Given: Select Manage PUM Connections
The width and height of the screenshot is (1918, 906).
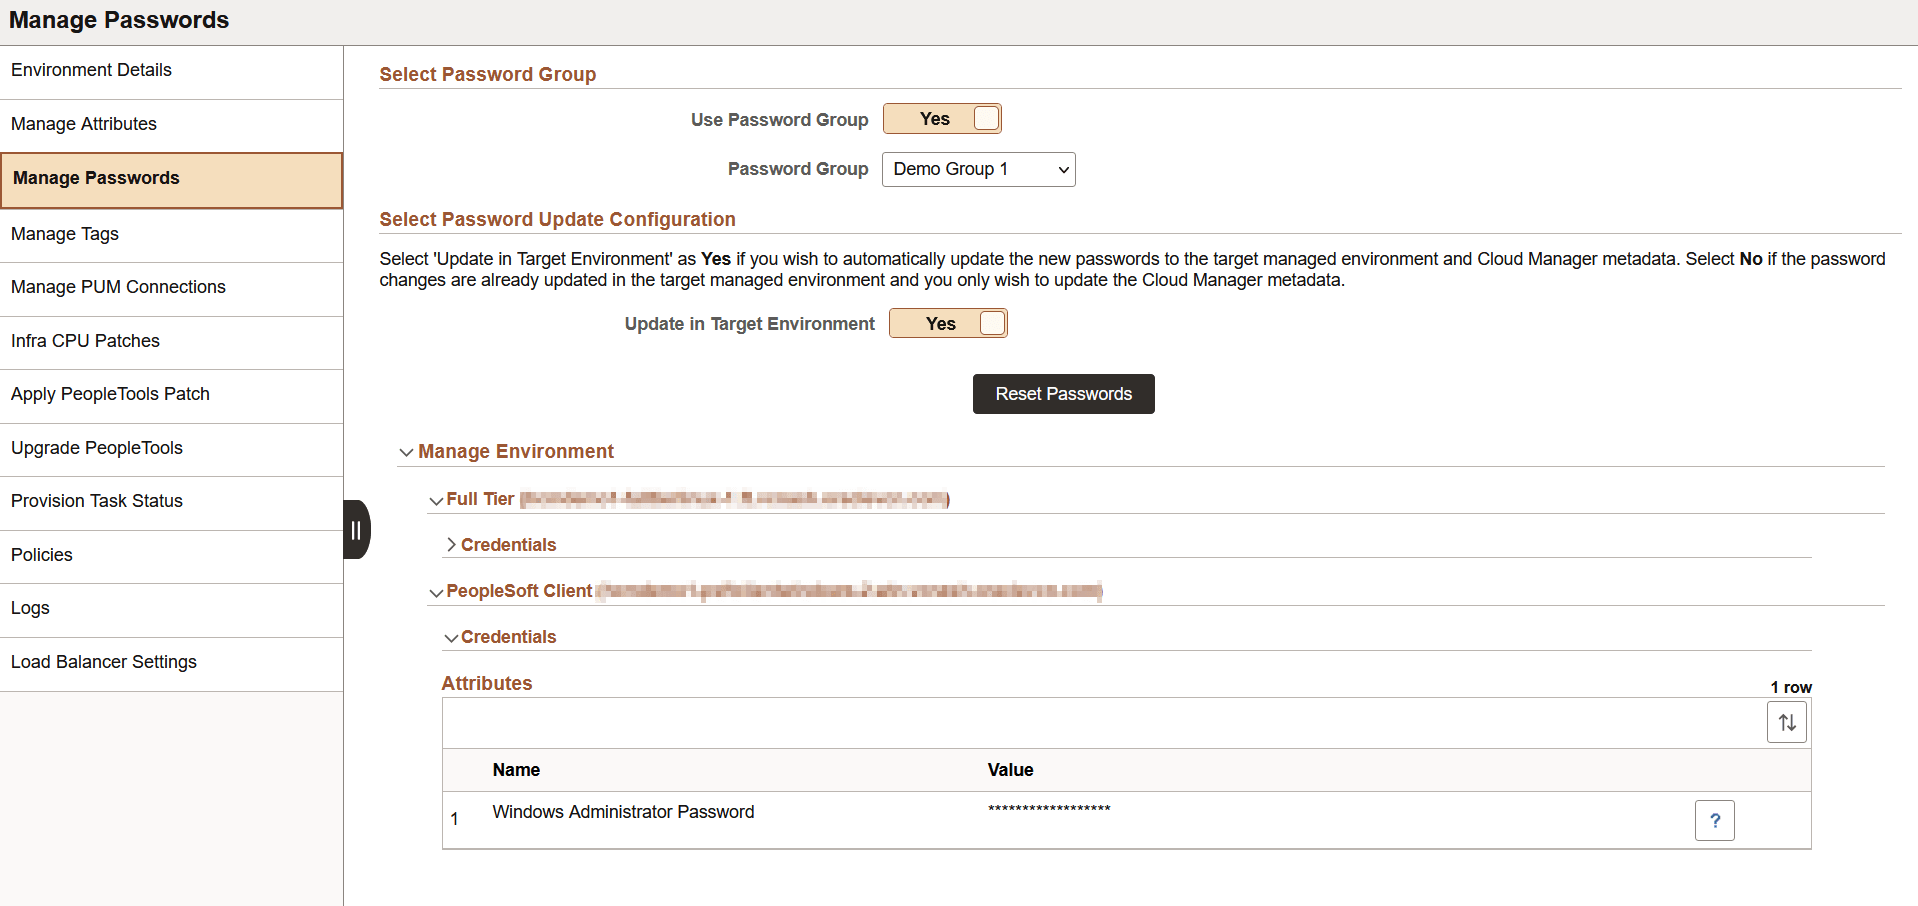Looking at the screenshot, I should 118,287.
